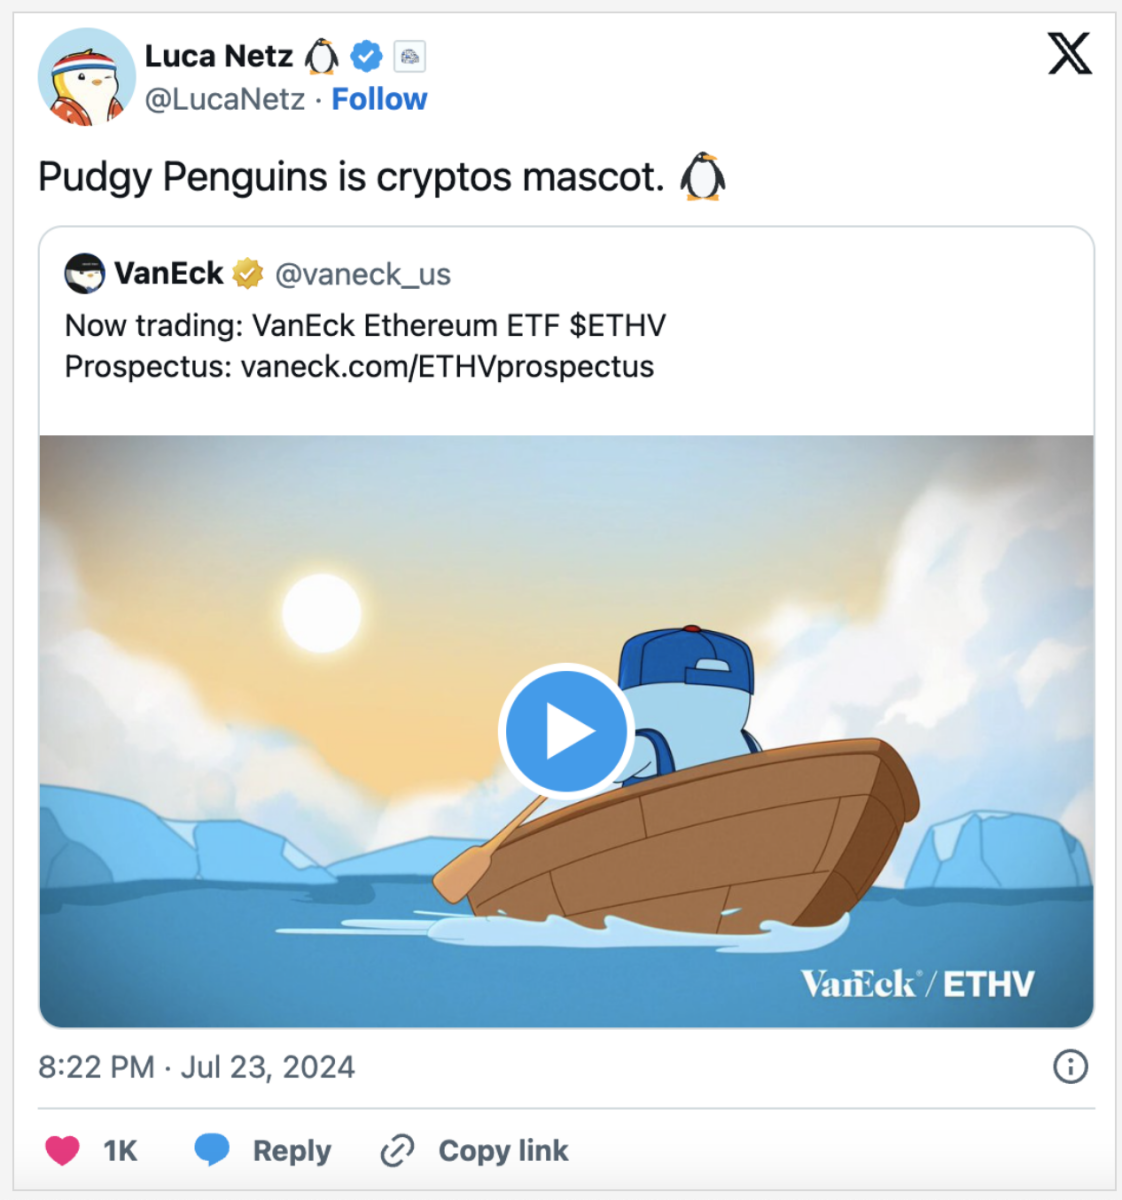The height and width of the screenshot is (1200, 1122).
Task: Open the vaneck.com/ETHVprospectus link
Action: 447,367
